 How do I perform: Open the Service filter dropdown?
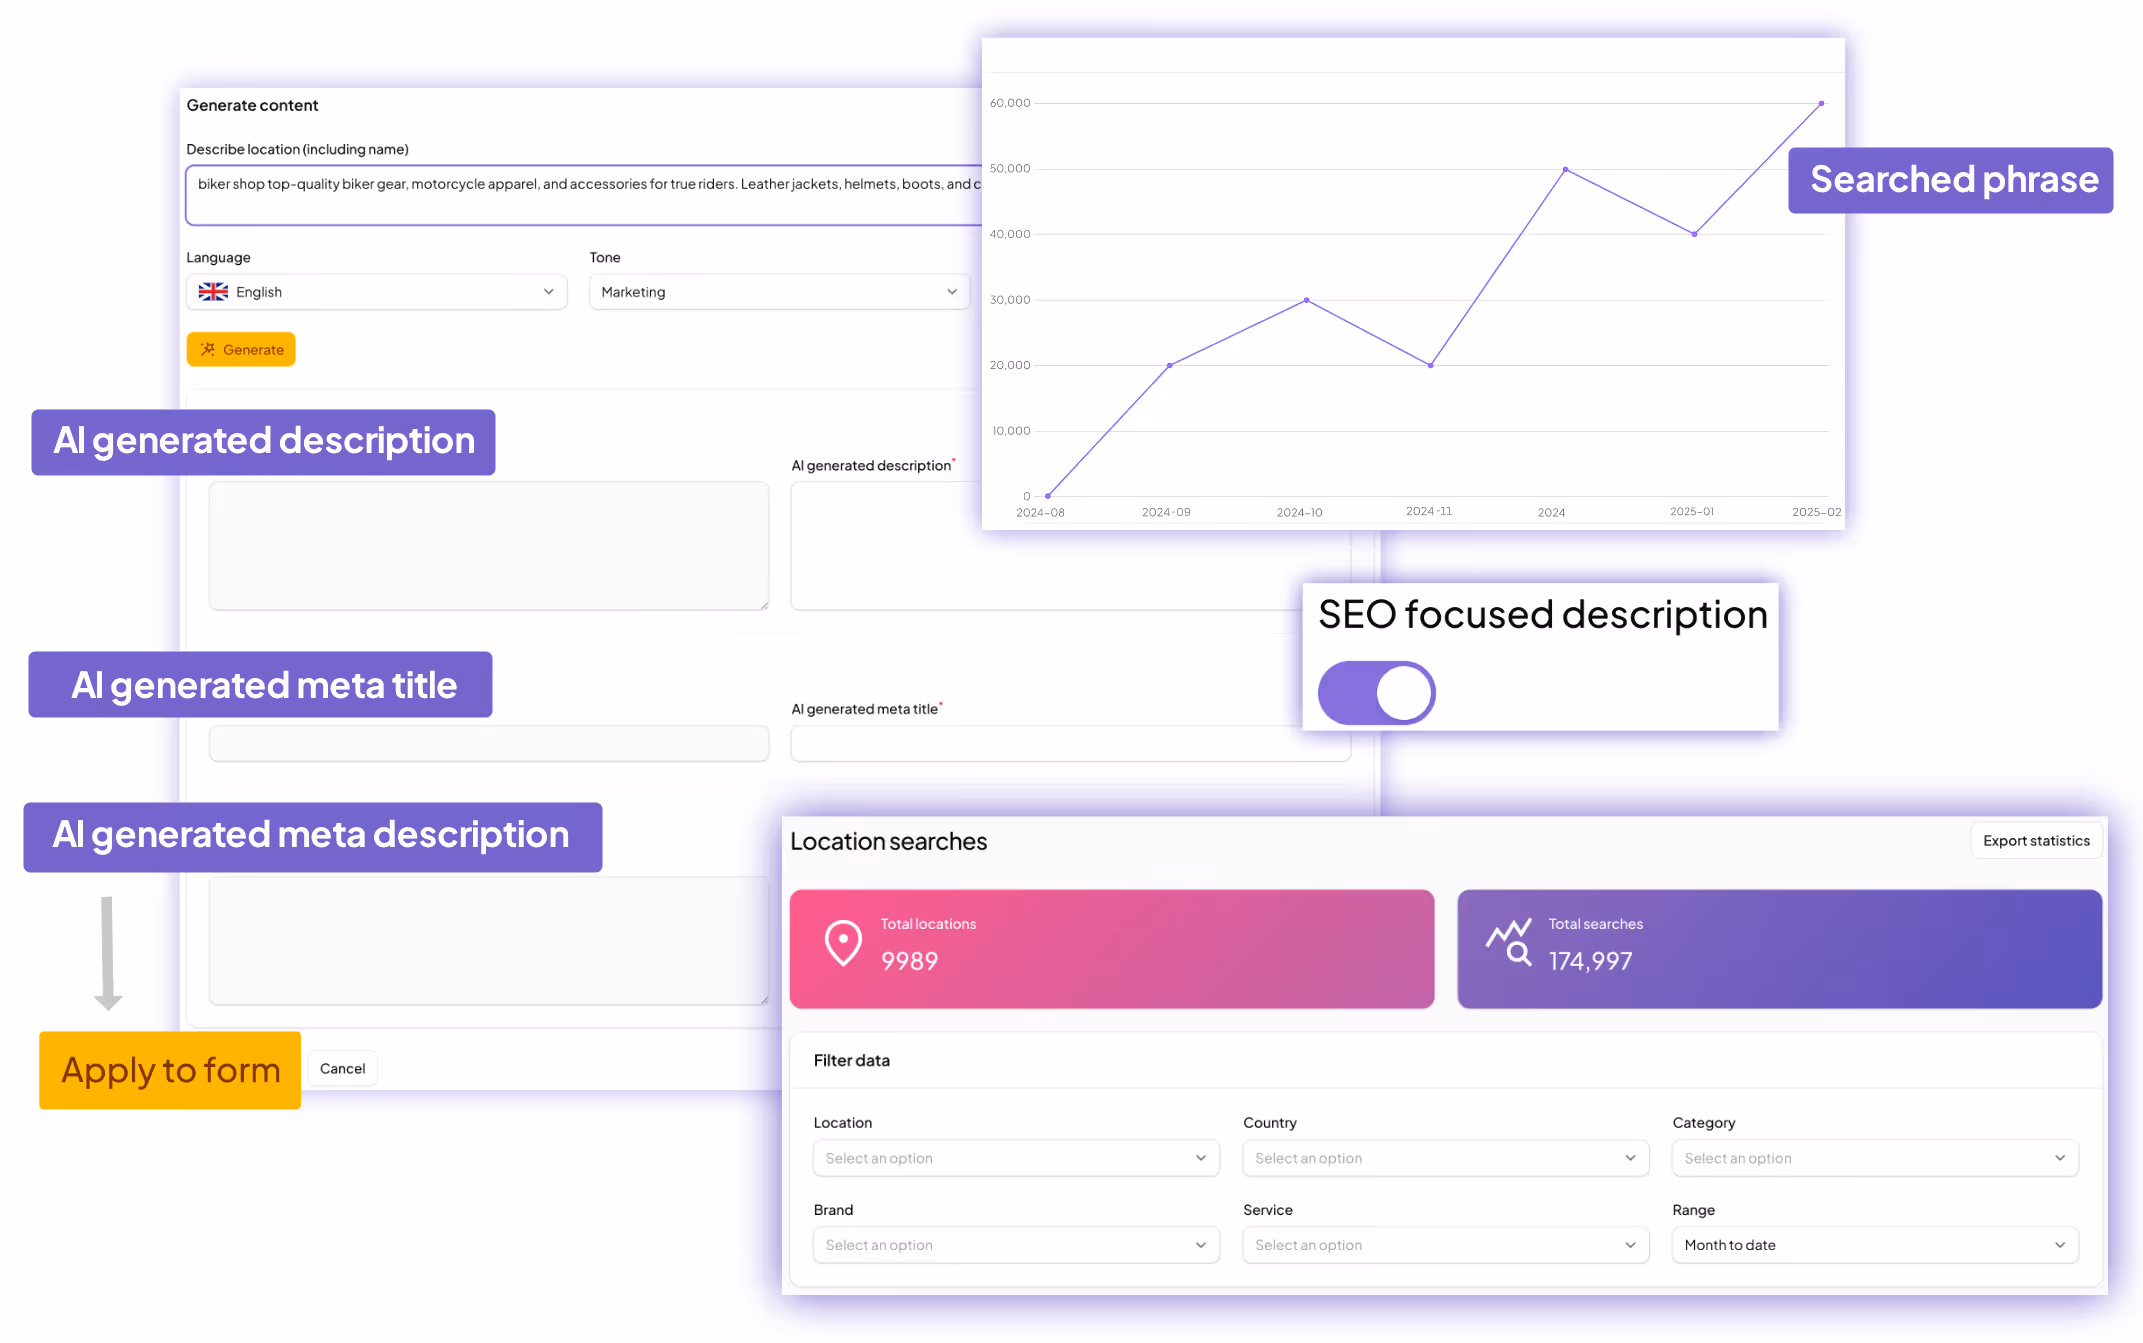[x=1444, y=1245]
